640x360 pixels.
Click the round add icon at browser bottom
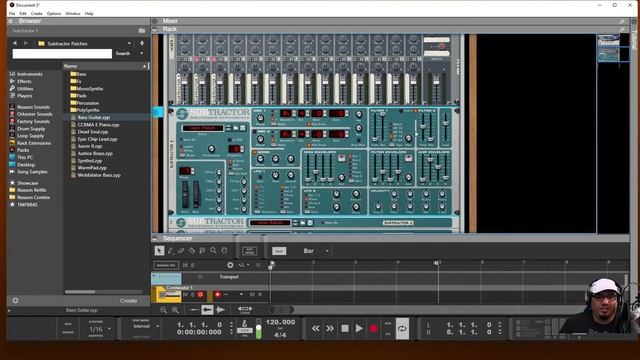pos(15,300)
